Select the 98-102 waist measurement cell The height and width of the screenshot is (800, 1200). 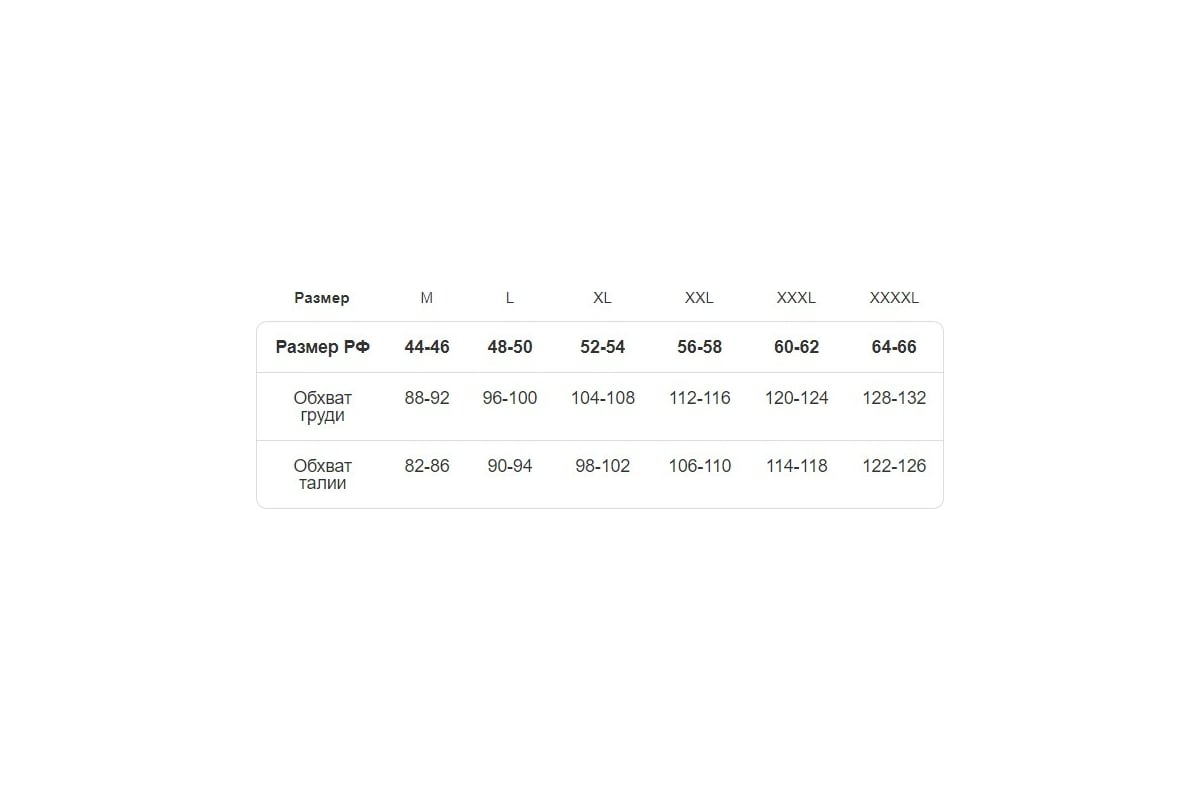[602, 466]
